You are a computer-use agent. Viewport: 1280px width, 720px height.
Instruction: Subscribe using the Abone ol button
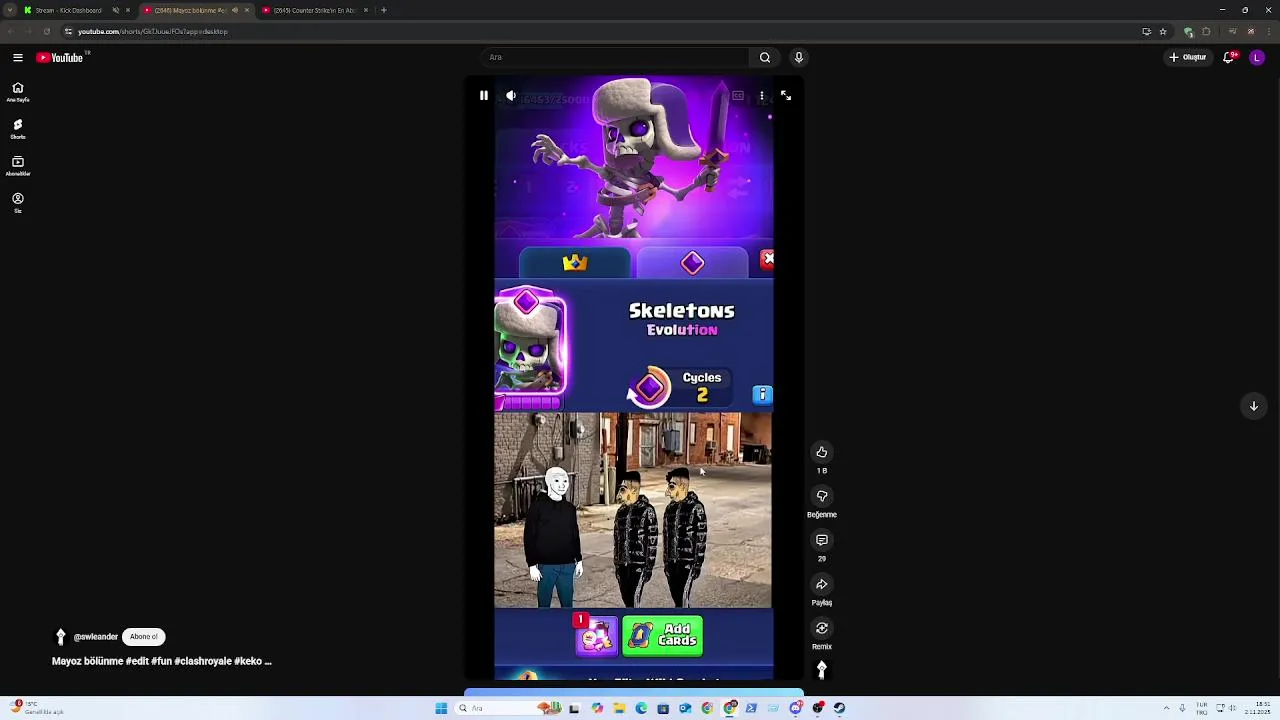click(x=144, y=637)
